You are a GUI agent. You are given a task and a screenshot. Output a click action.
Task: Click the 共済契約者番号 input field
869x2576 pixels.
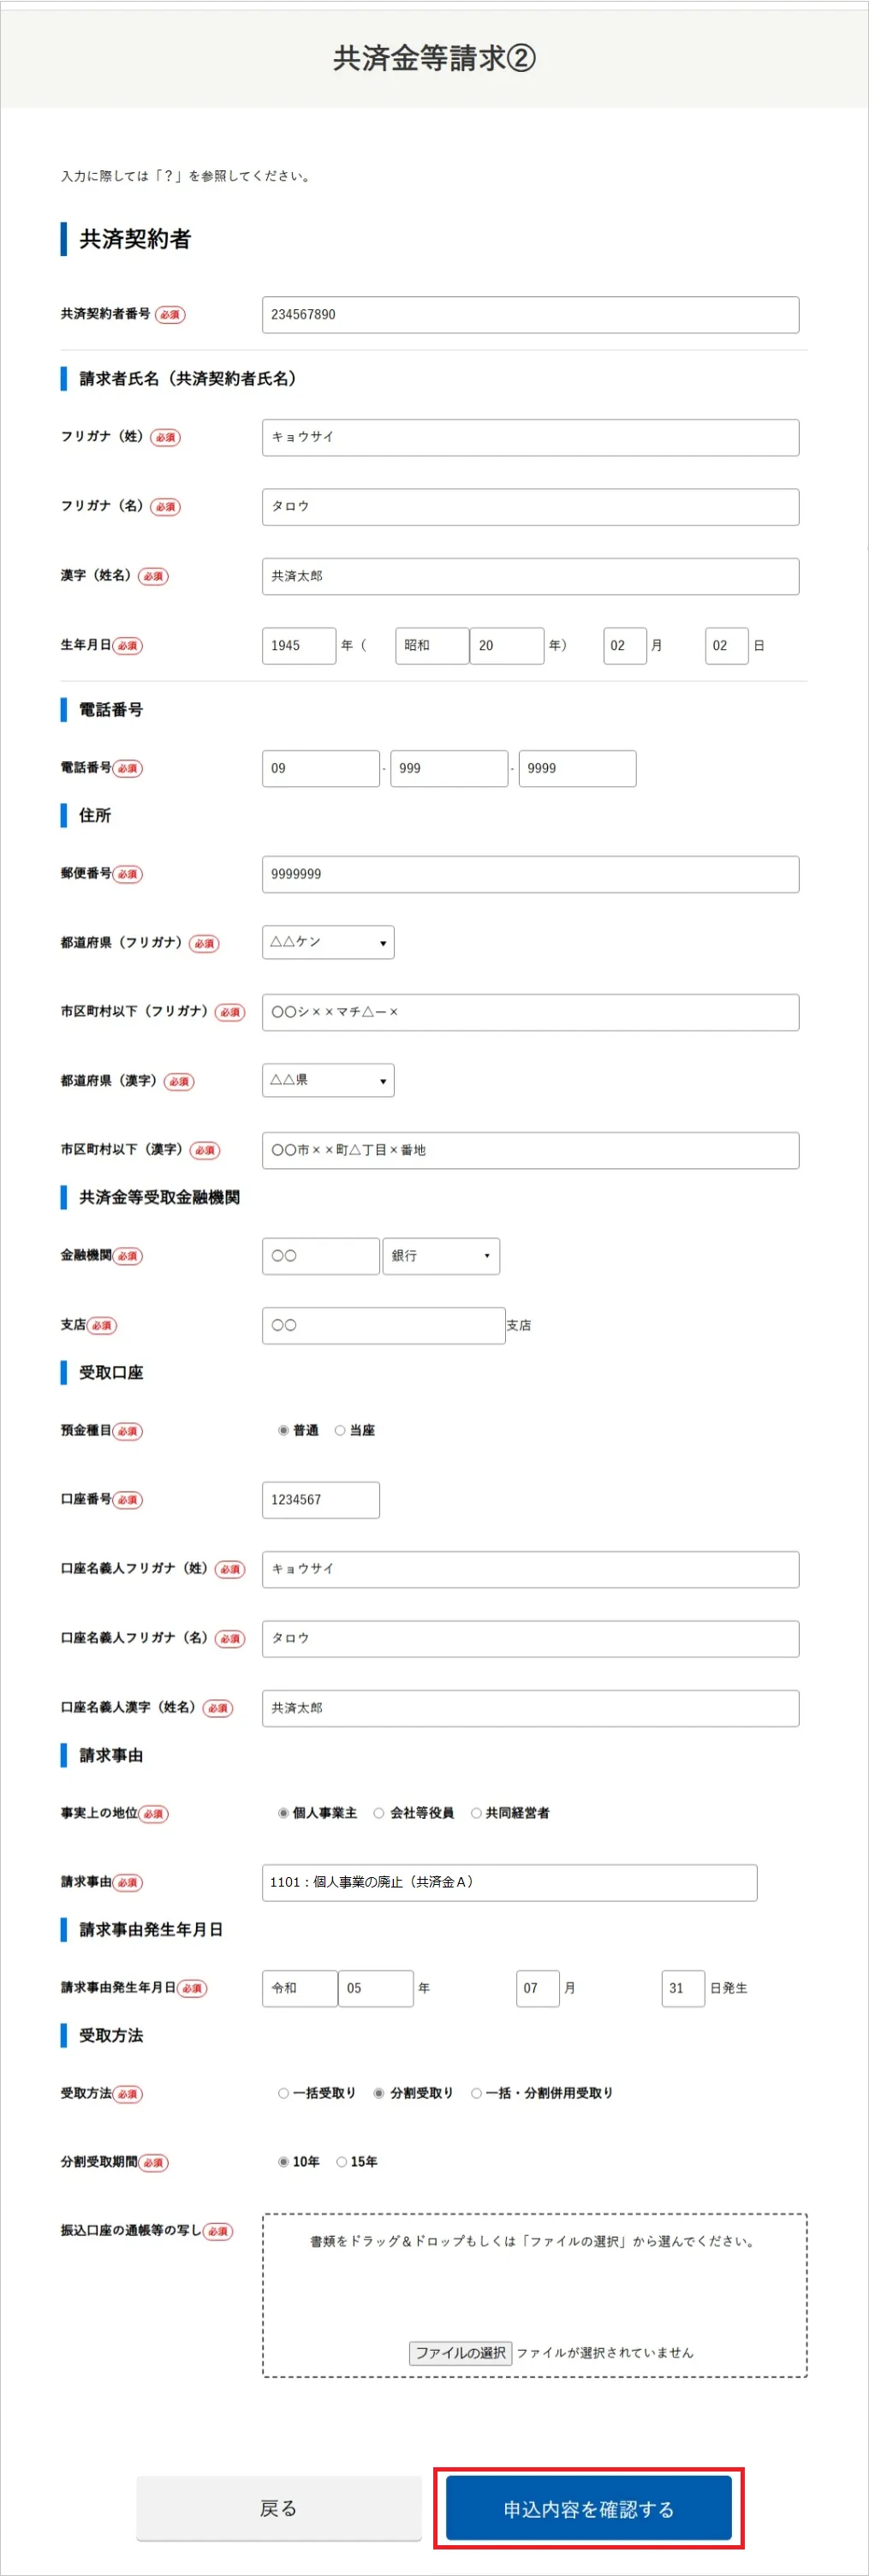pos(530,314)
